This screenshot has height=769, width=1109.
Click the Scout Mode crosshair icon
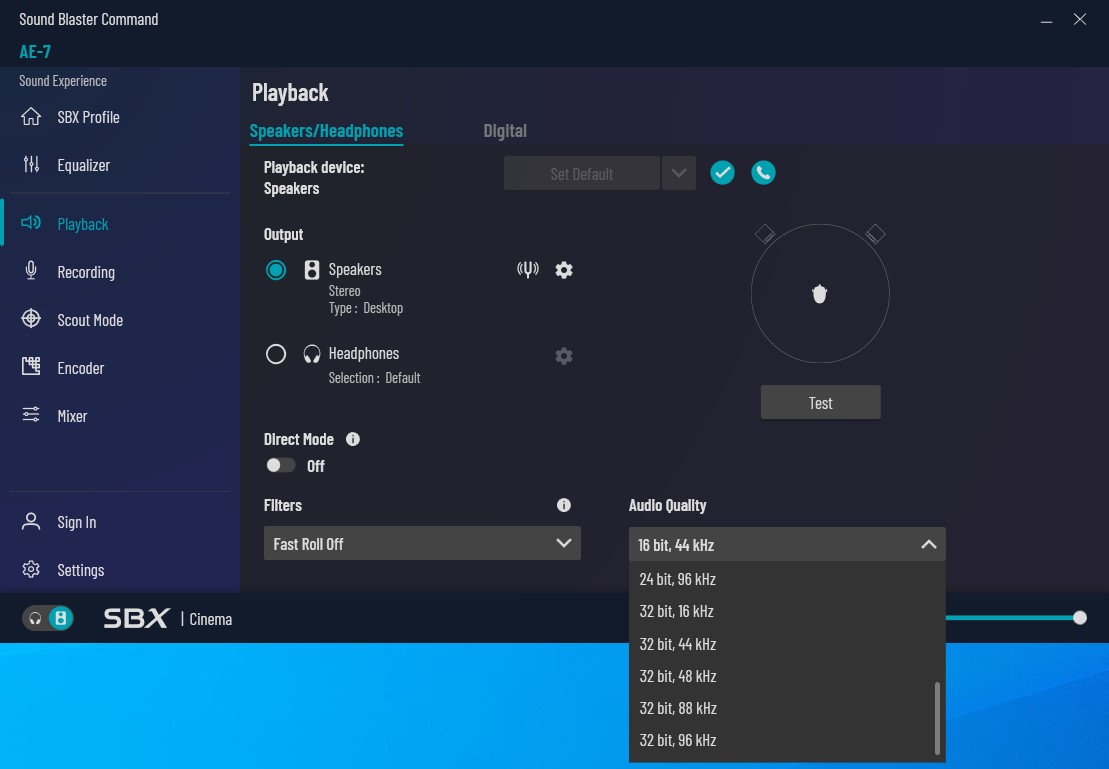31,319
